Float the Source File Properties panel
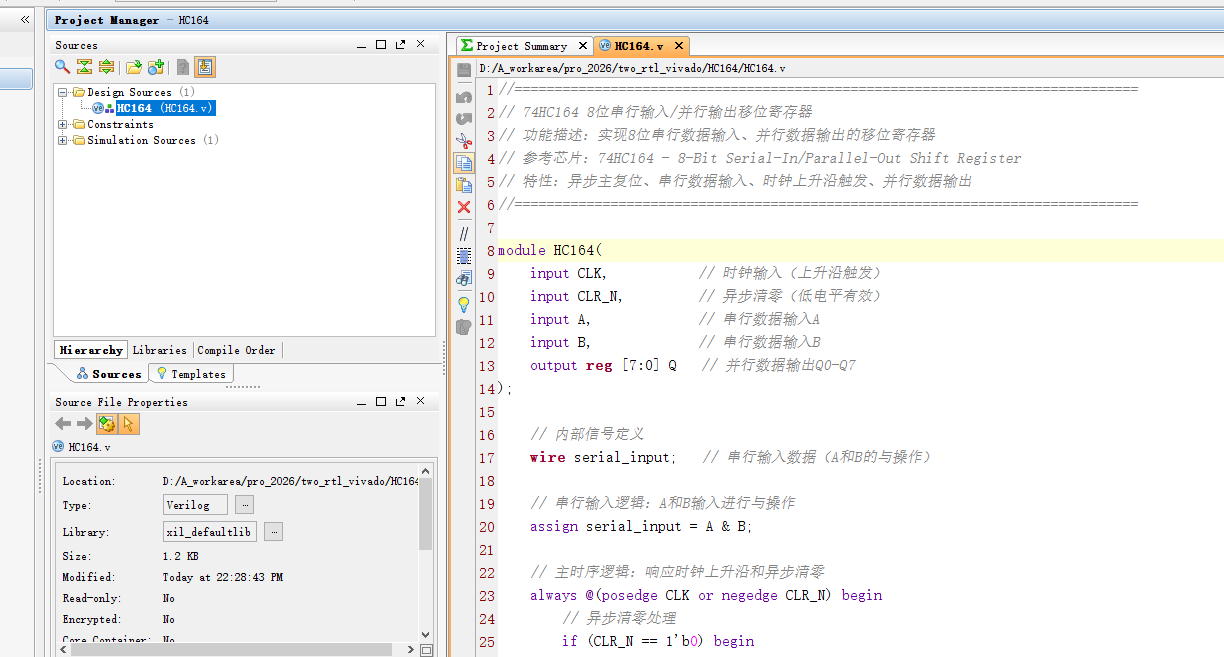 pos(401,402)
